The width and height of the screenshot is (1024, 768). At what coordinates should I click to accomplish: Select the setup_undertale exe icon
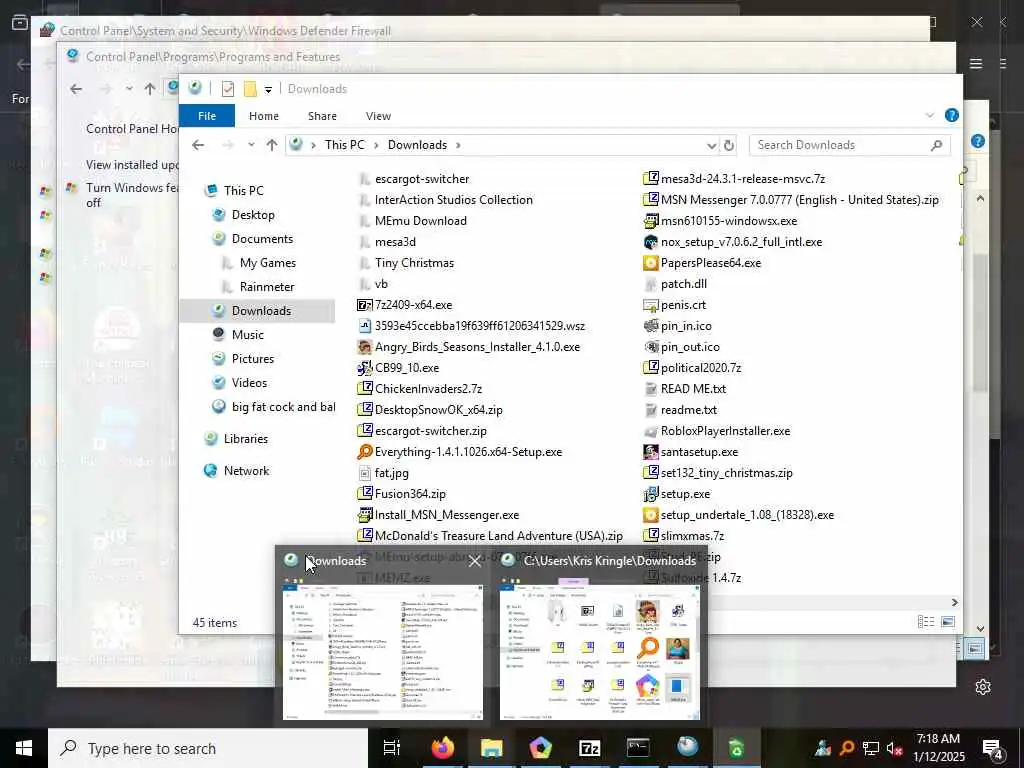pyautogui.click(x=650, y=515)
